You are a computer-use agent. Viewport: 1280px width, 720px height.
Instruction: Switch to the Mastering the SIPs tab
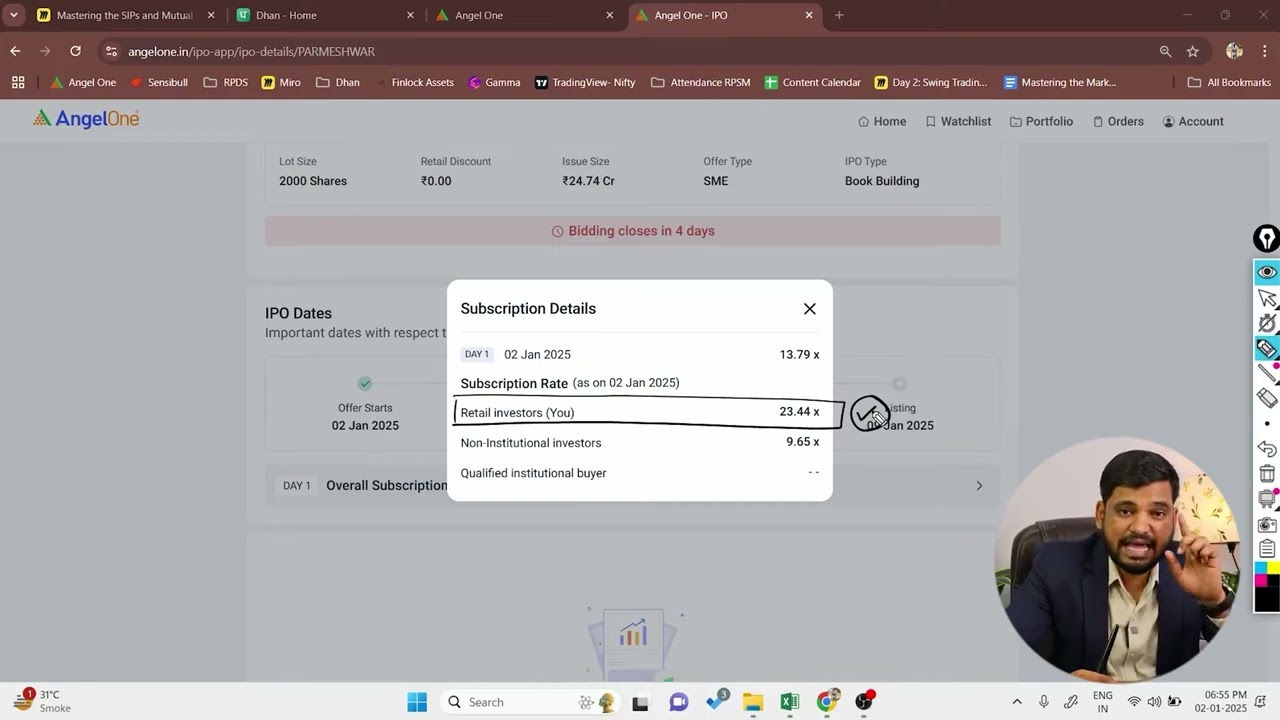coord(124,15)
